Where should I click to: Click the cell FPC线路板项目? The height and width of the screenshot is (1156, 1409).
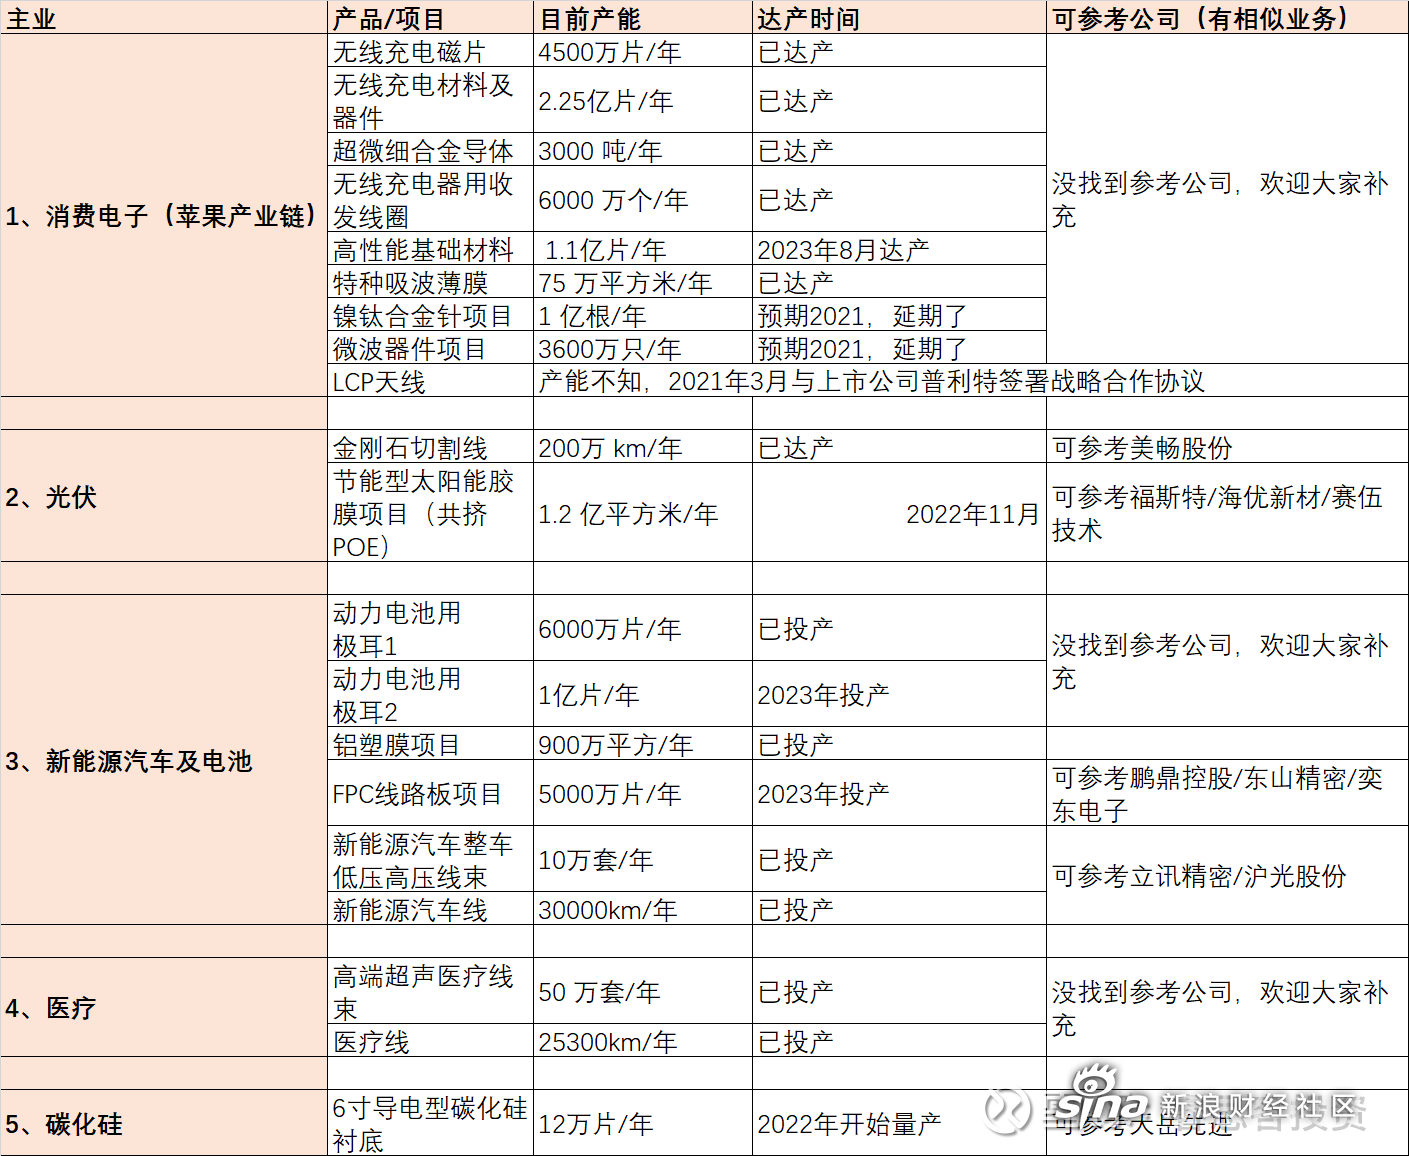430,793
